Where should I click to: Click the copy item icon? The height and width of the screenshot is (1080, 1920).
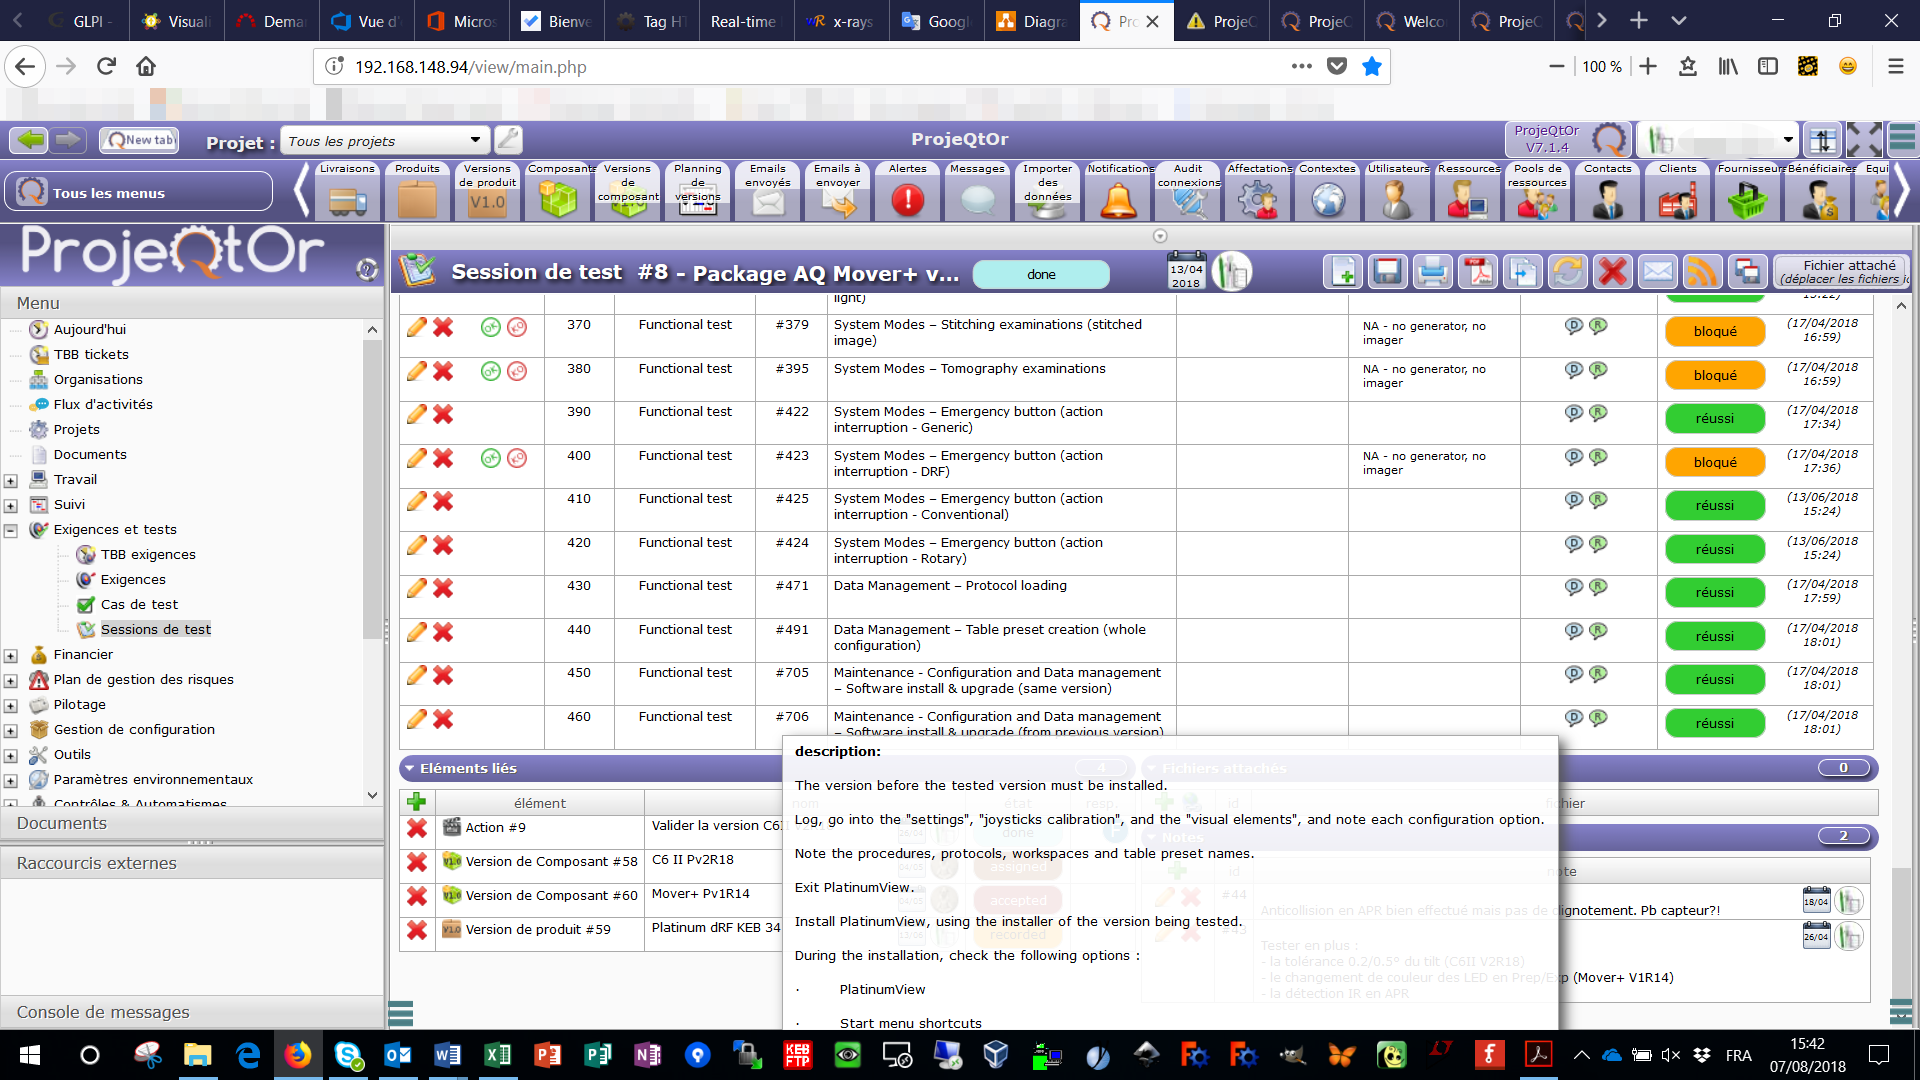[1523, 272]
